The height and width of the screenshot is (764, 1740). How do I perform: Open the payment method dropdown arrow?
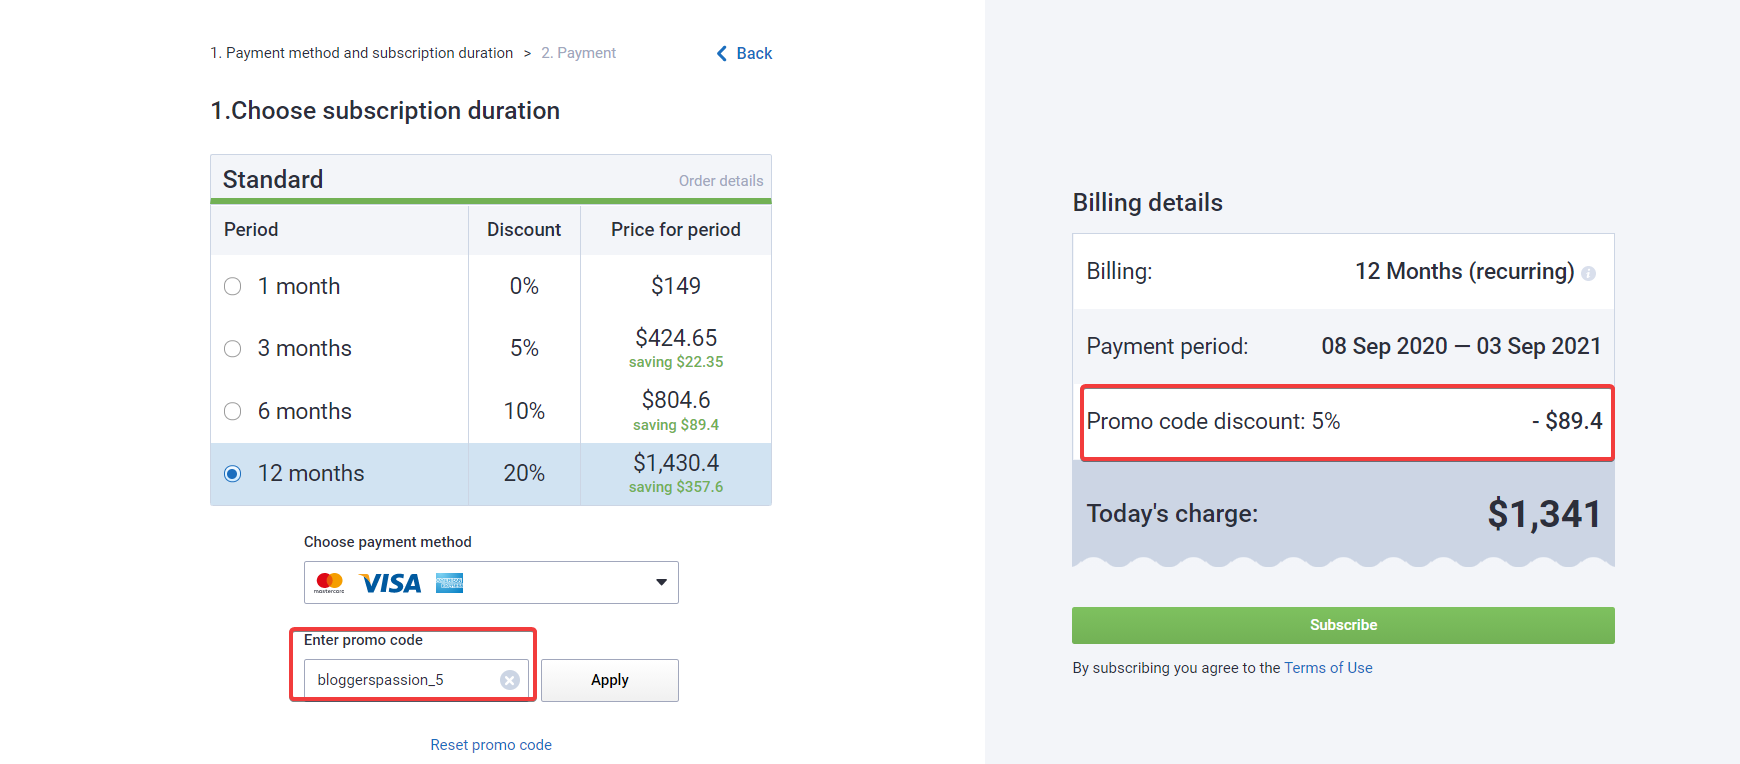(661, 582)
